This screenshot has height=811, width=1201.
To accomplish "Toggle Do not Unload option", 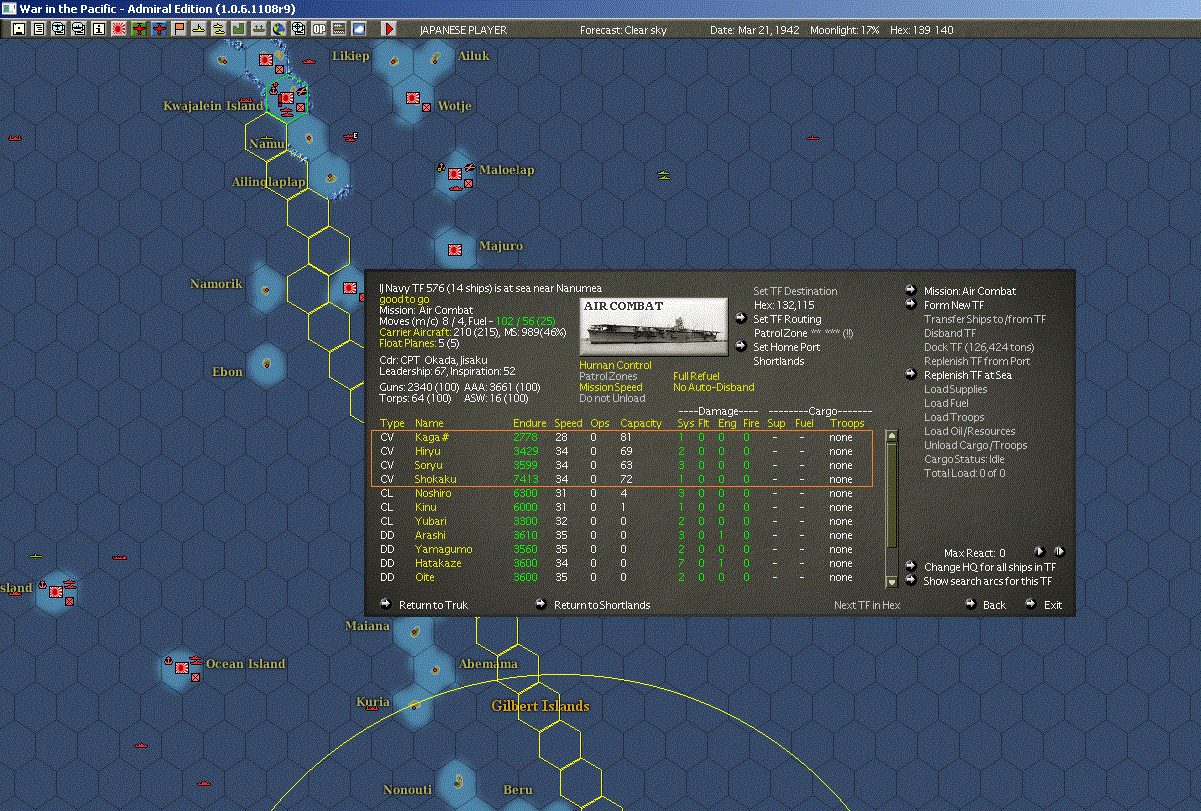I will (611, 398).
